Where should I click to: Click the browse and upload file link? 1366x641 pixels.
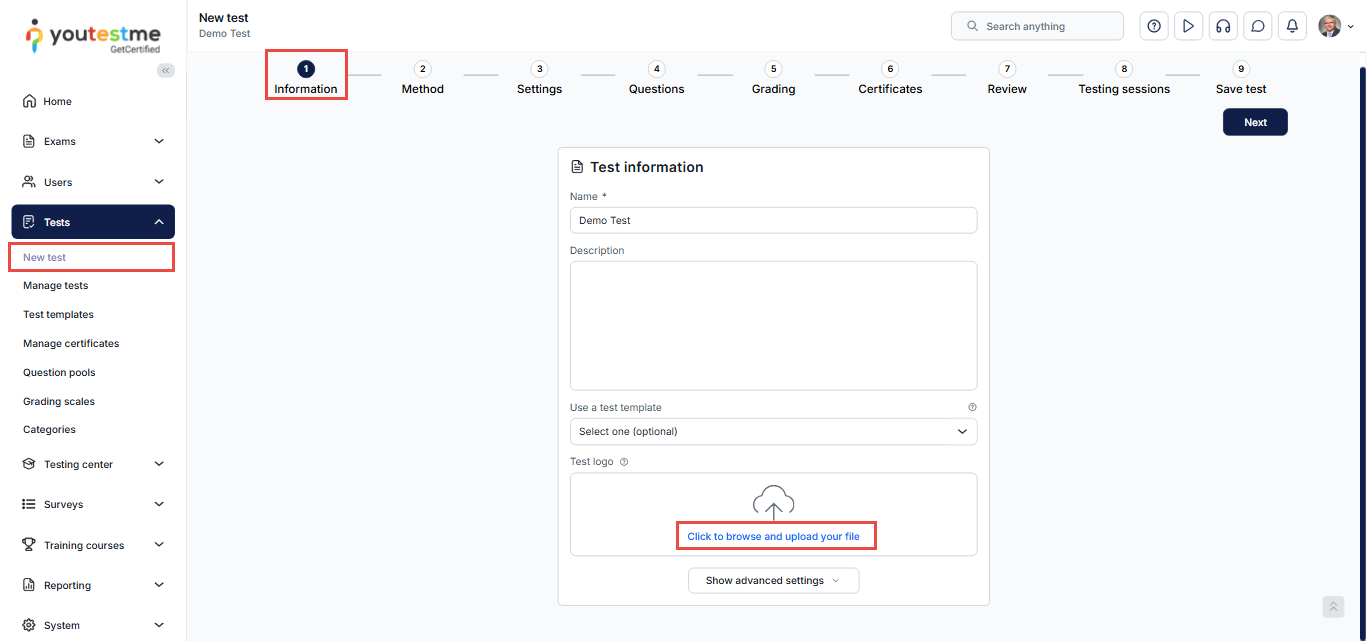tap(773, 537)
